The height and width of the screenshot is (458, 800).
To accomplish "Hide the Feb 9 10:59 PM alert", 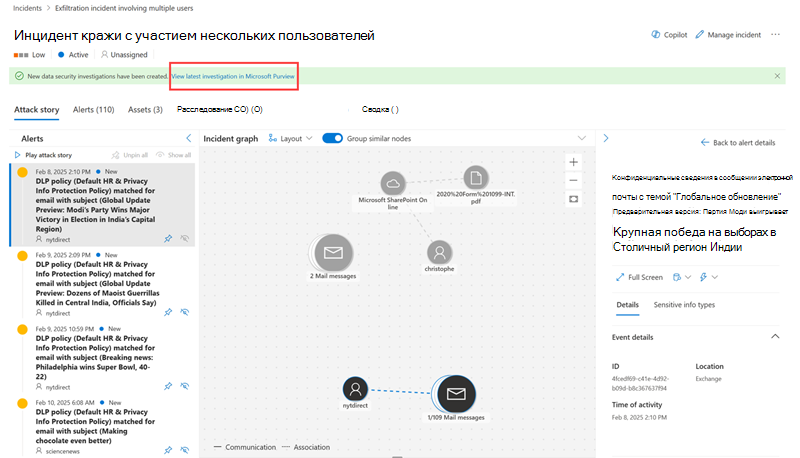I will click(x=185, y=386).
